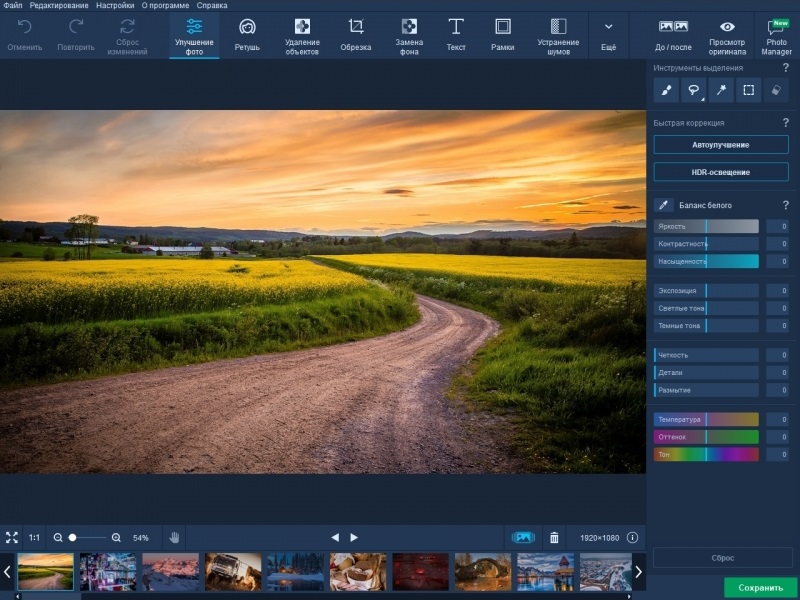Click the Насыщенность slider

(x=707, y=261)
